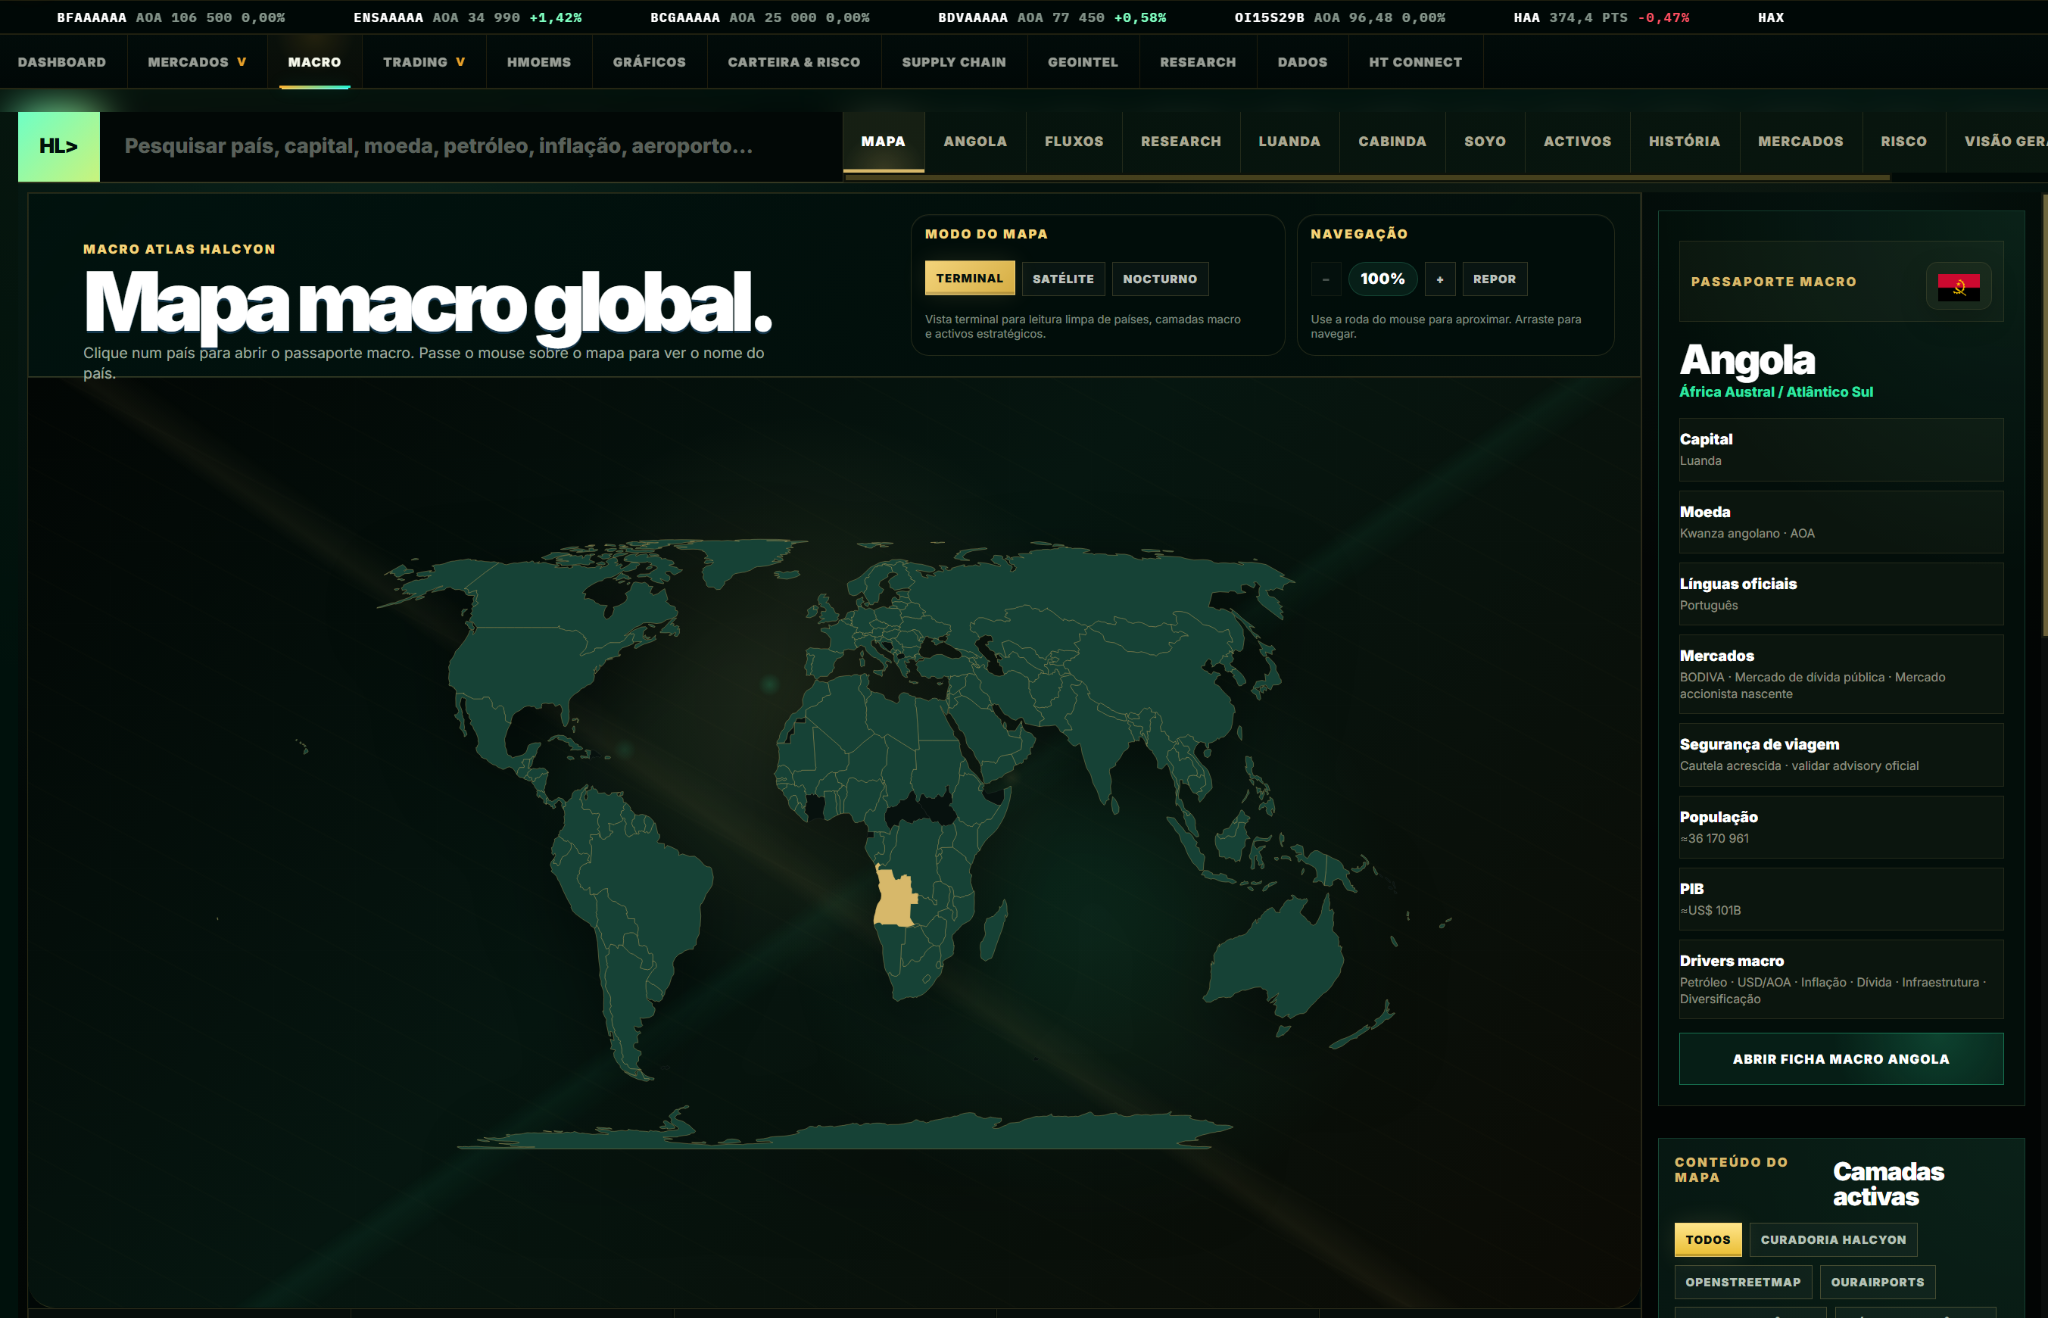
Task: Open the Dashboard menu item
Action: point(62,62)
